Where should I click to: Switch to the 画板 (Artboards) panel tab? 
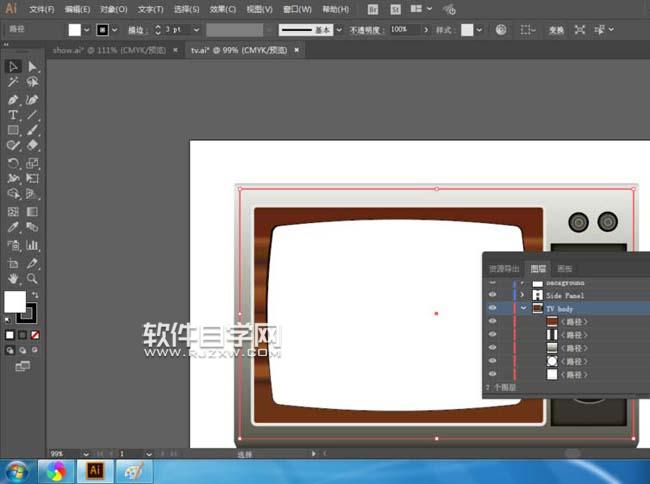click(x=565, y=268)
